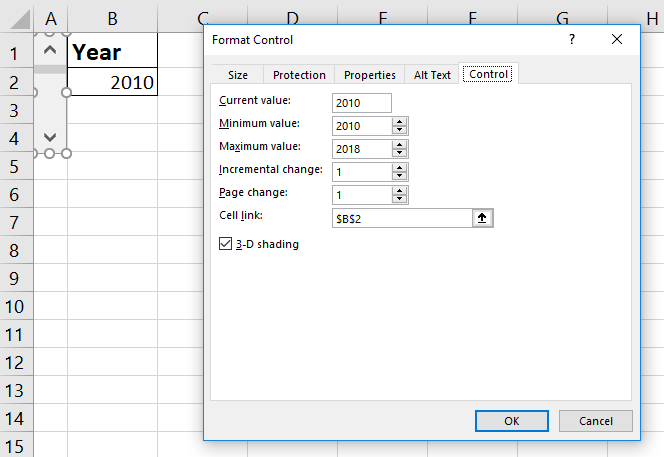Click the Select All corner triangle

[x=19, y=18]
